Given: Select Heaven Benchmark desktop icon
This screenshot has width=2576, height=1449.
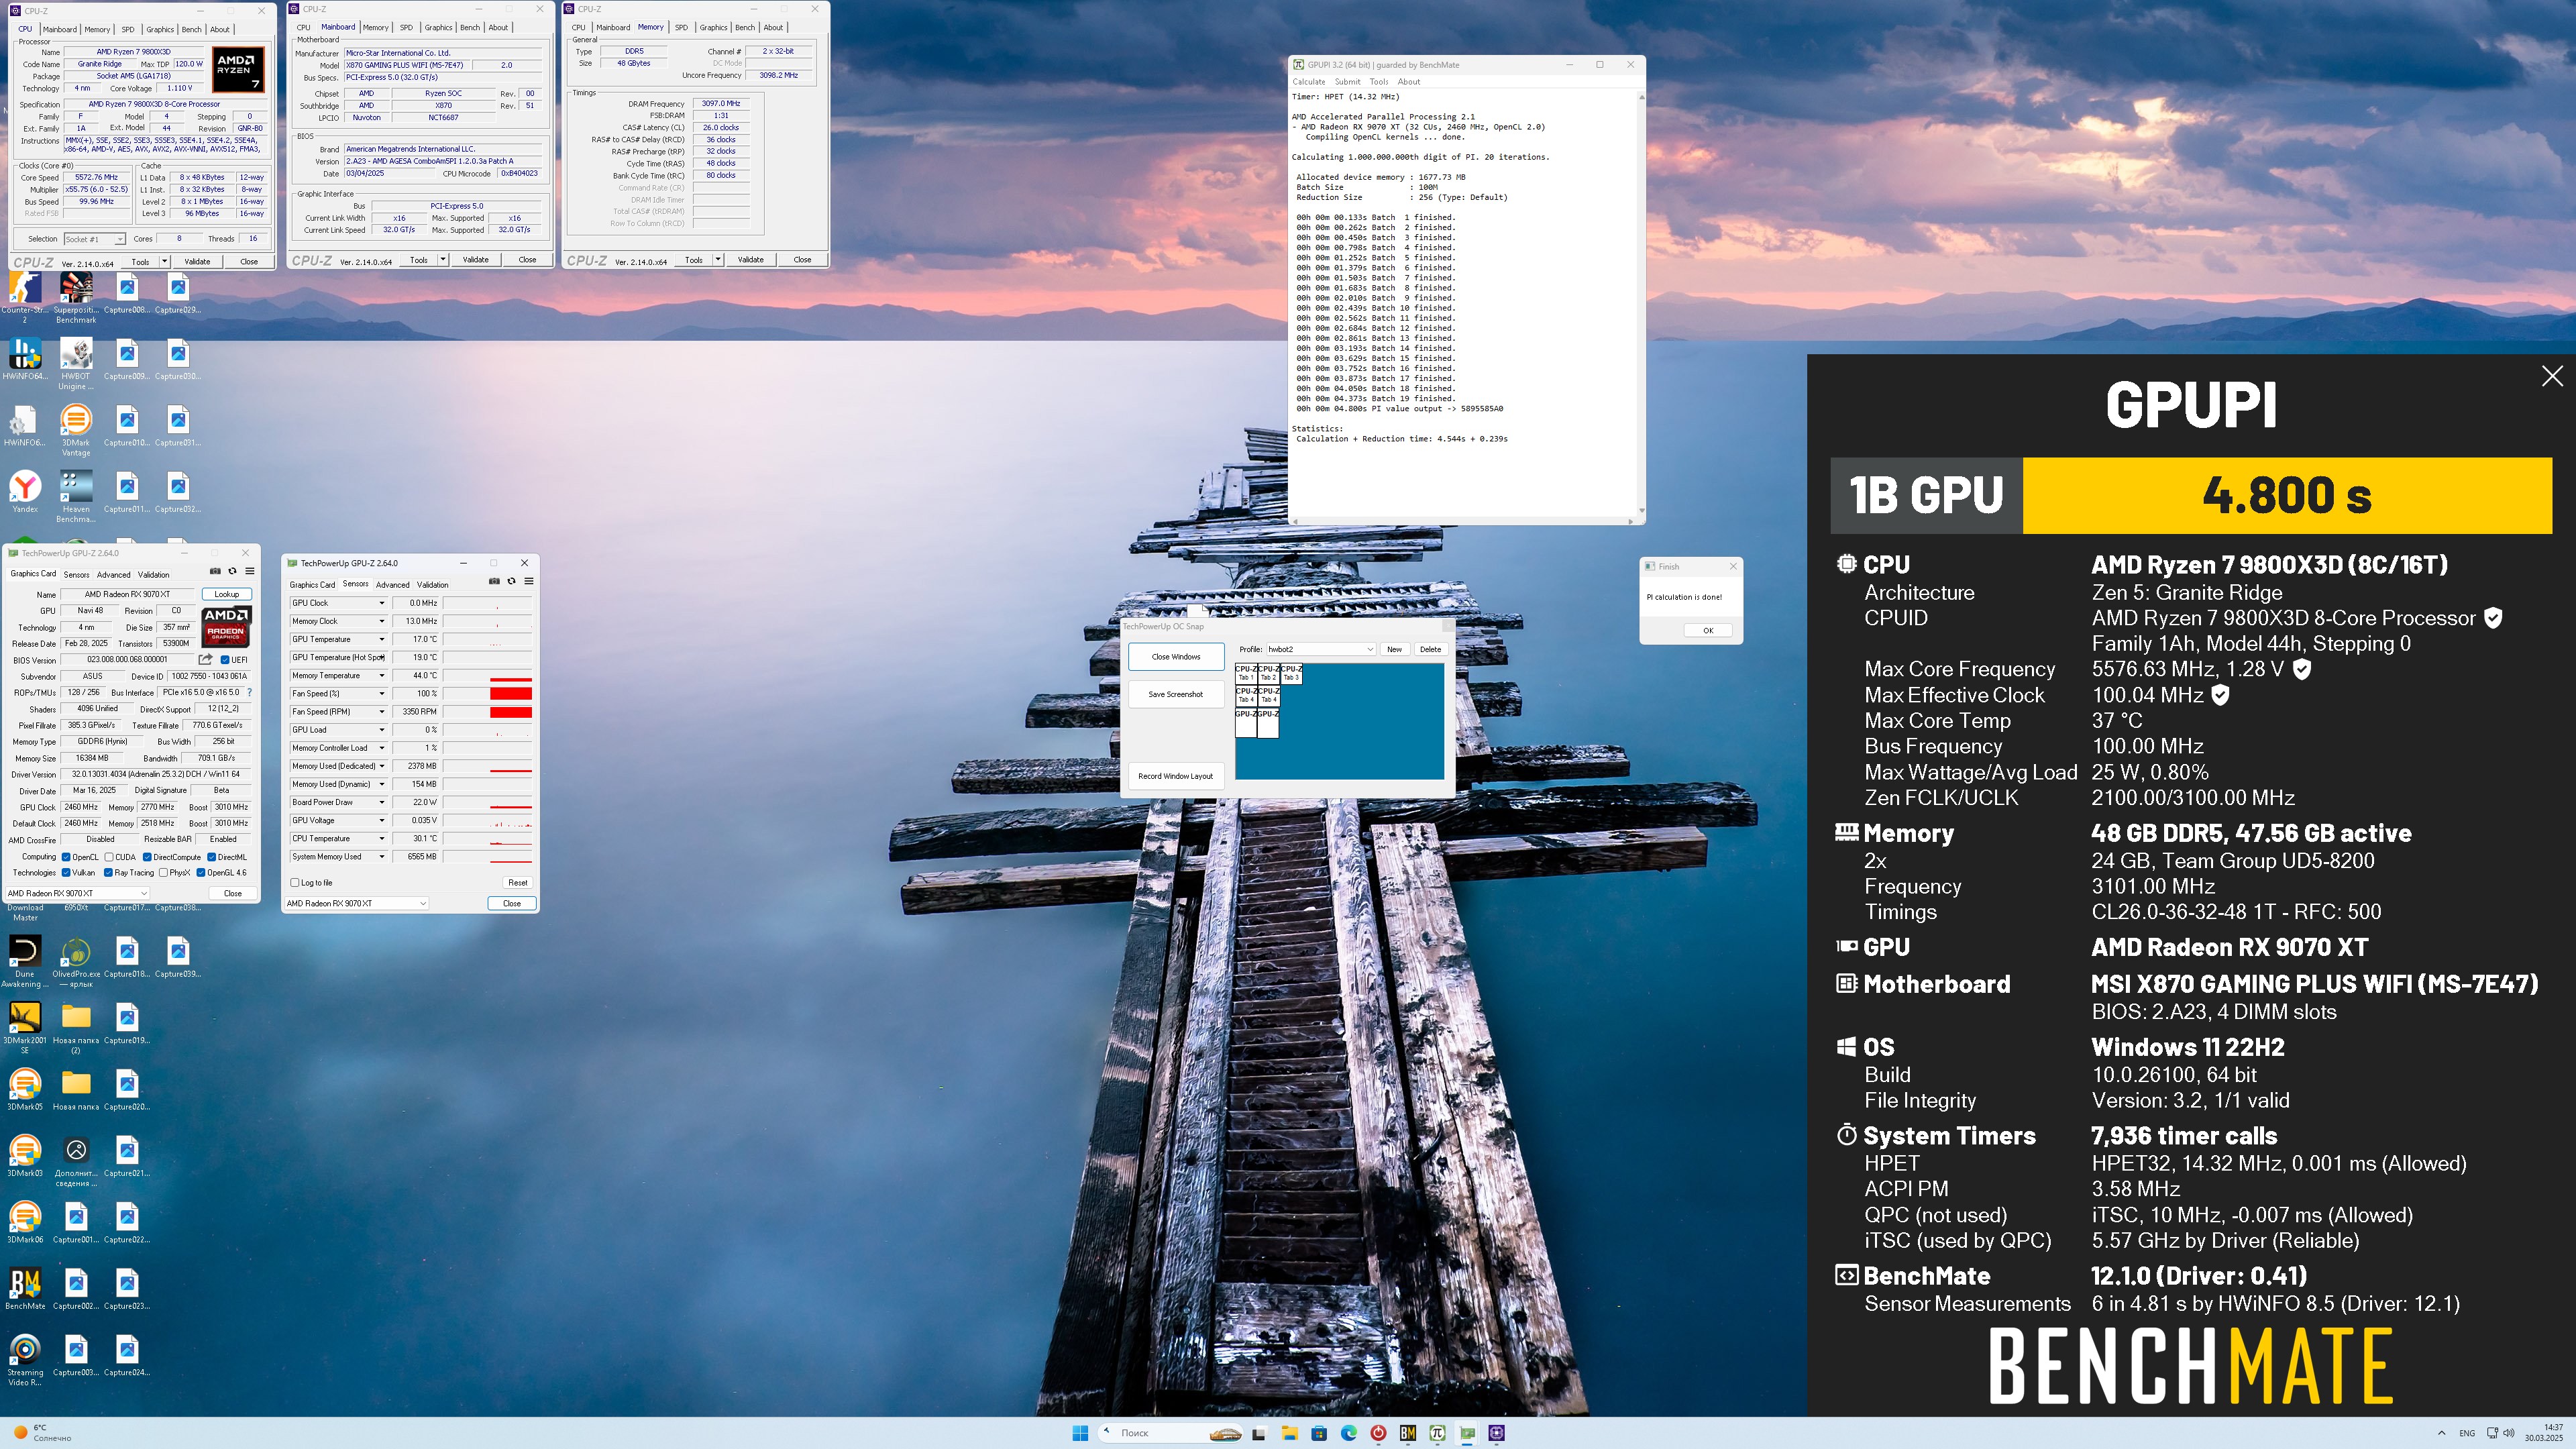Looking at the screenshot, I should [x=76, y=496].
